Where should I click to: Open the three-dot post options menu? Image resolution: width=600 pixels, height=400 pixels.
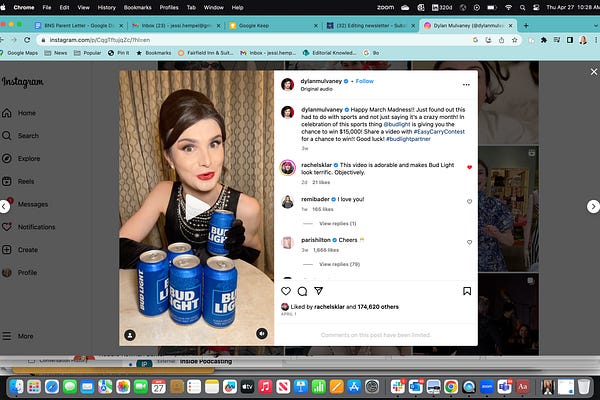(466, 85)
